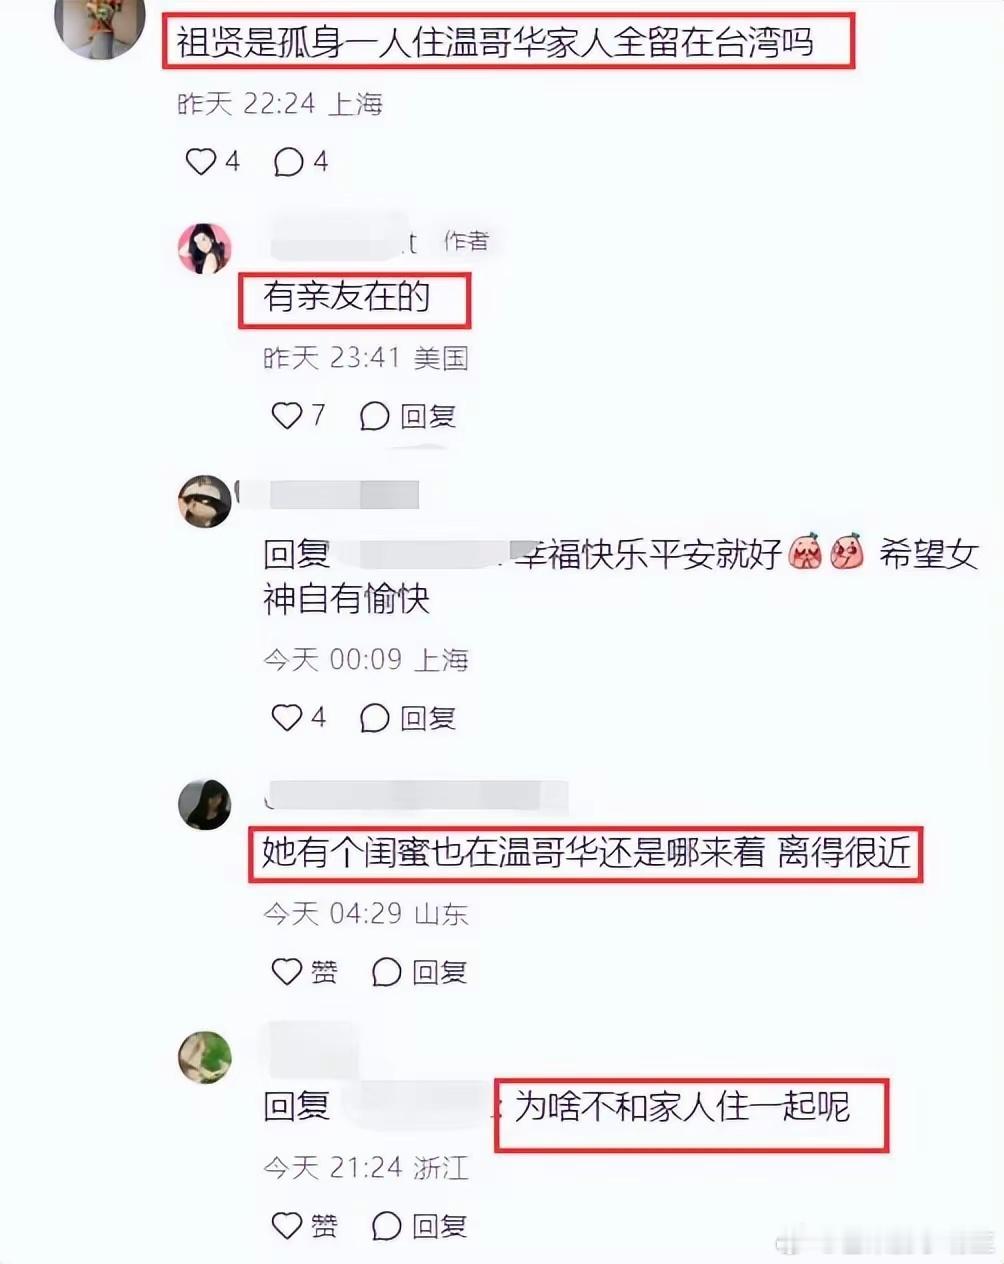Tap reply bubble on the 00:09 Shanghai comment

374,718
